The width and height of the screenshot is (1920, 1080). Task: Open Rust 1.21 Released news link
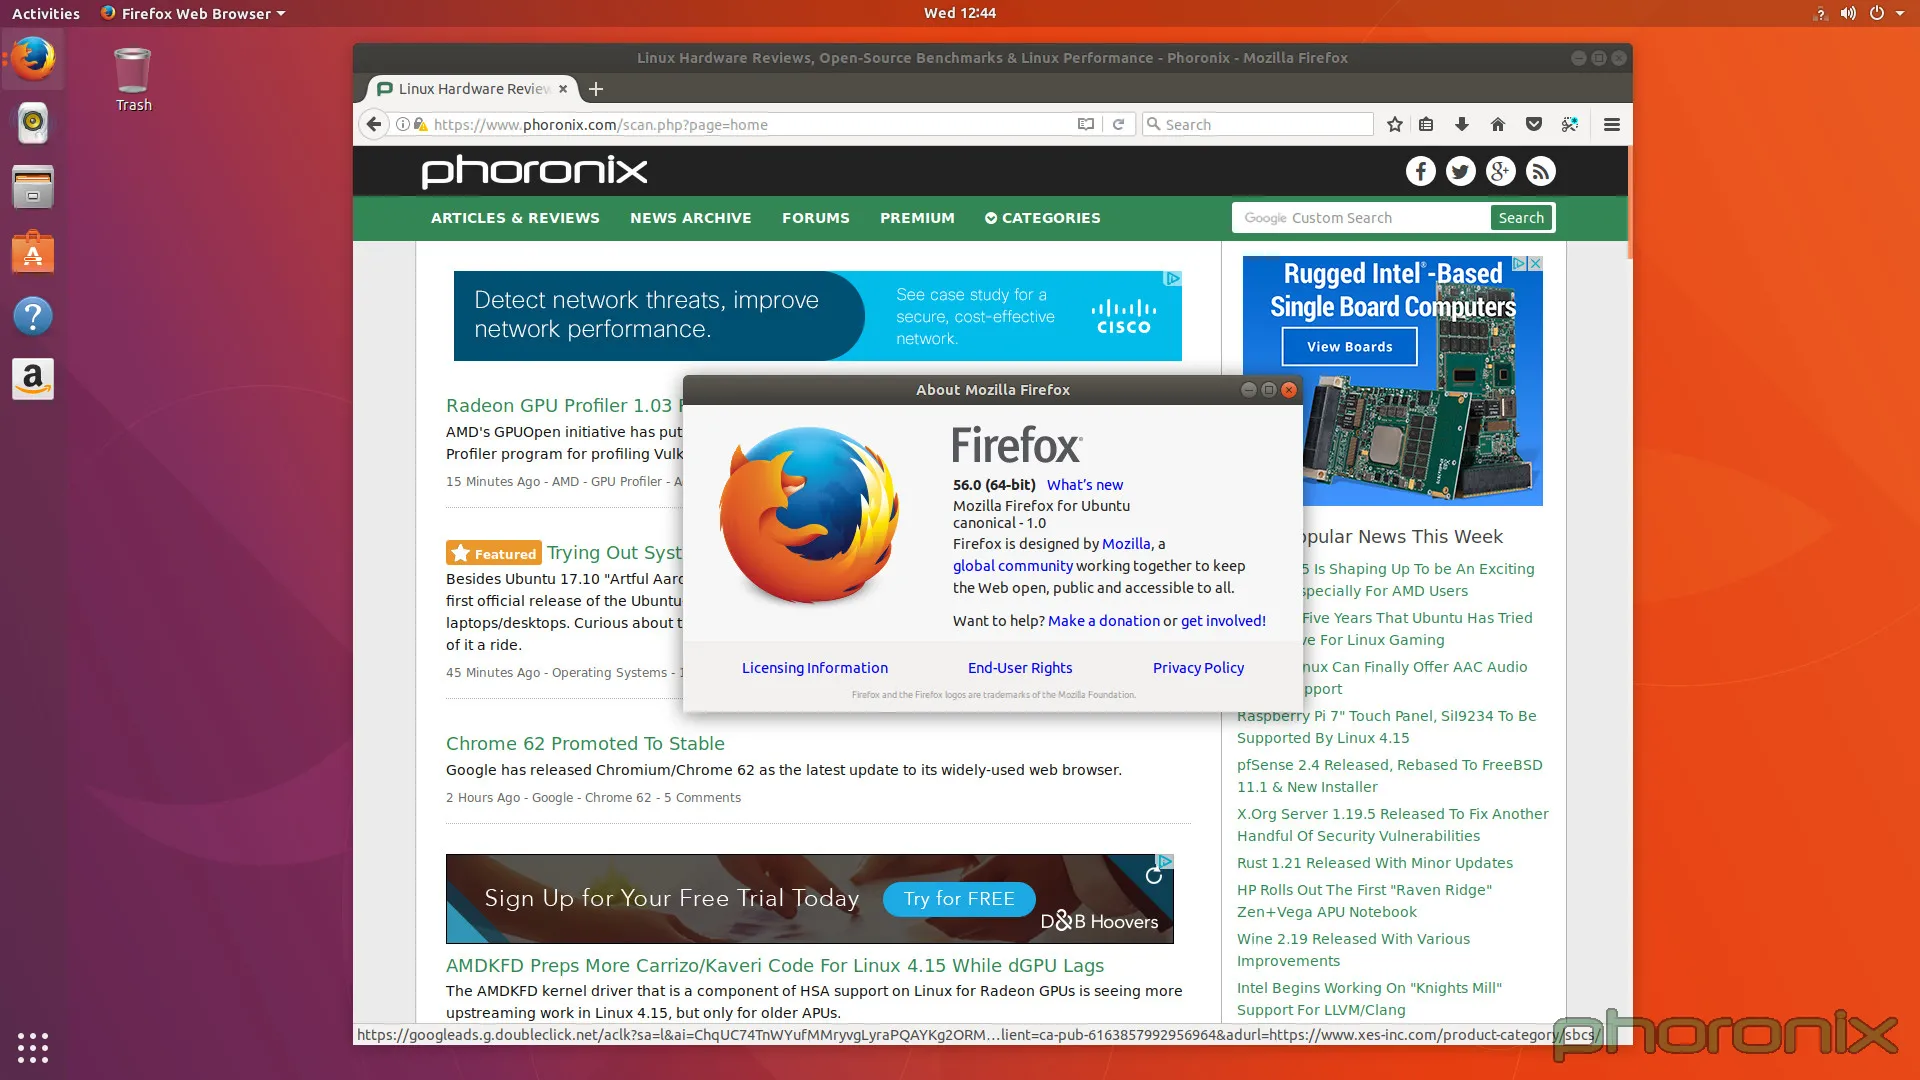tap(1374, 863)
